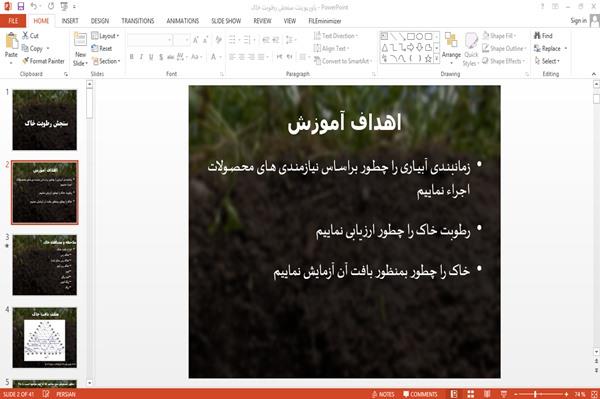
Task: Click the Redo/Repeat icon in title bar
Action: (x=51, y=6)
